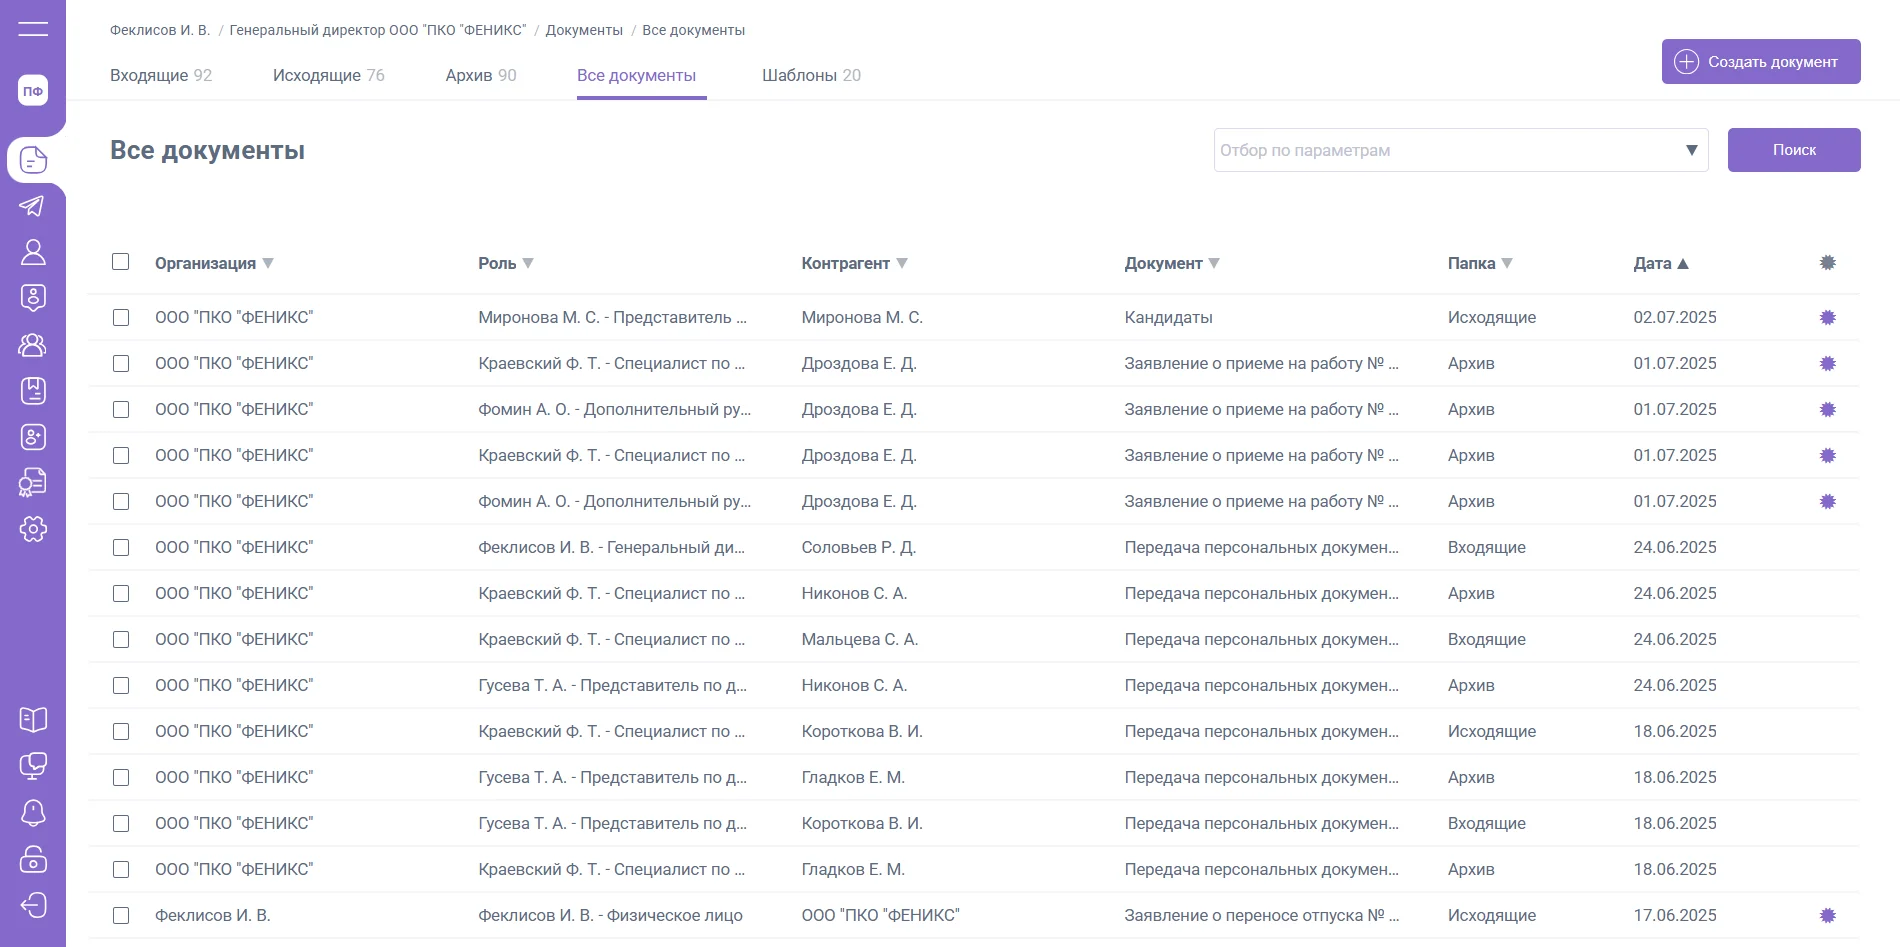The height and width of the screenshot is (947, 1900).
Task: Expand the Отбор по параметрам dropdown
Action: point(1691,150)
